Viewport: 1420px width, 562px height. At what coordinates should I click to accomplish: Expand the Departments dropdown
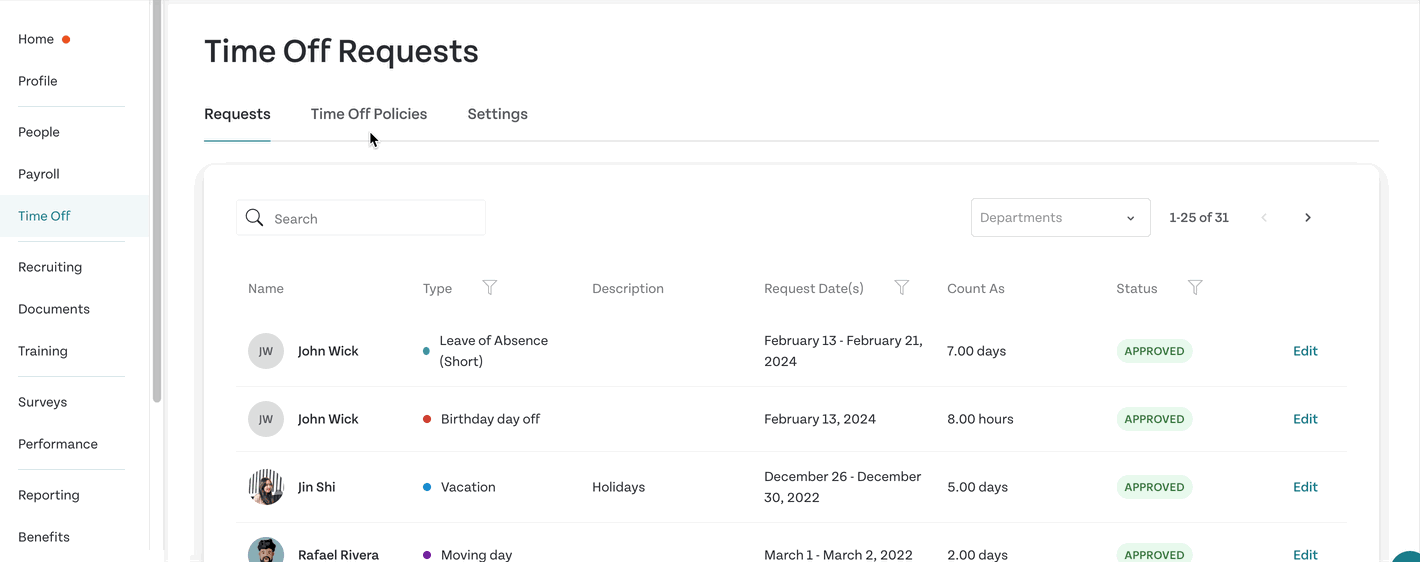coord(1060,218)
